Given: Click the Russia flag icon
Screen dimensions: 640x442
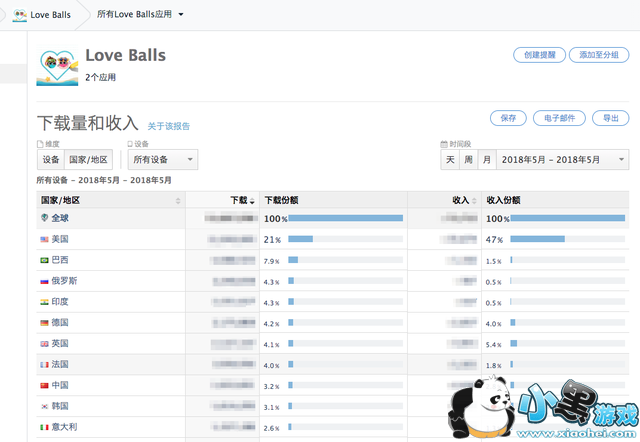Looking at the screenshot, I should coord(44,281).
